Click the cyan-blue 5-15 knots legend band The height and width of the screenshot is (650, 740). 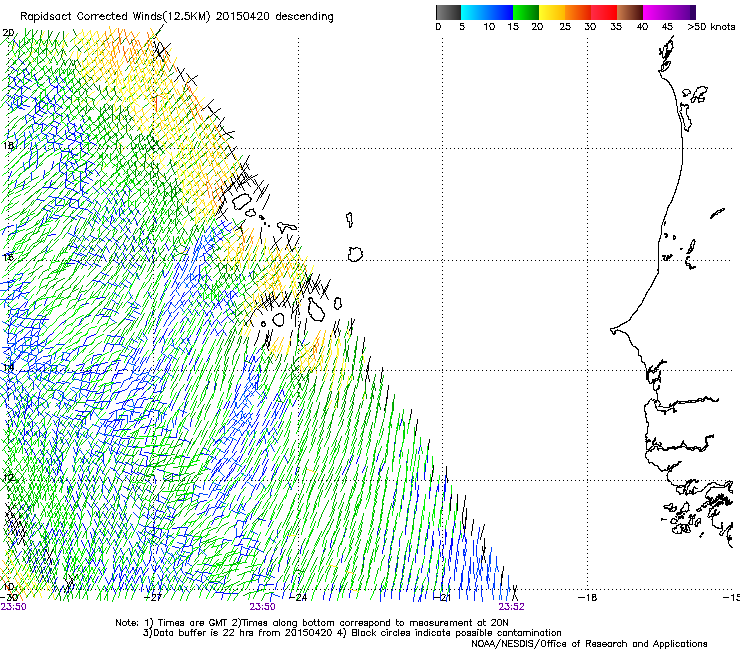coord(487,12)
